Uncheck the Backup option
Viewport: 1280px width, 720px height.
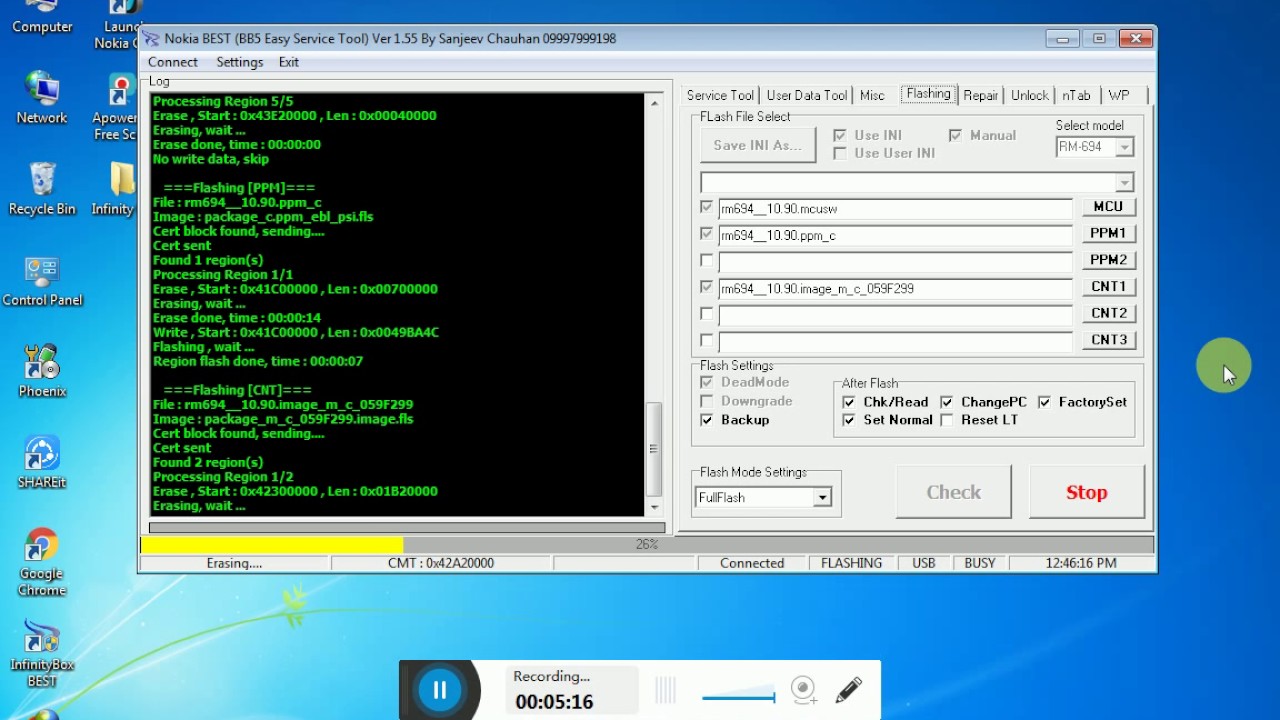click(707, 420)
